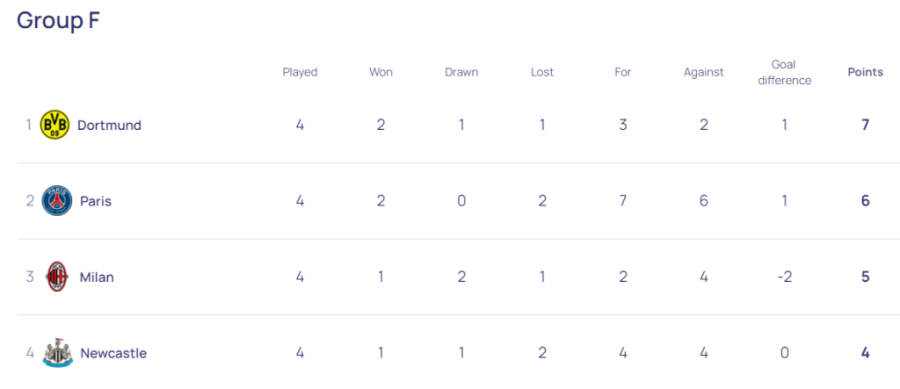
Task: Click the AC Milan club crest
Action: tap(57, 277)
